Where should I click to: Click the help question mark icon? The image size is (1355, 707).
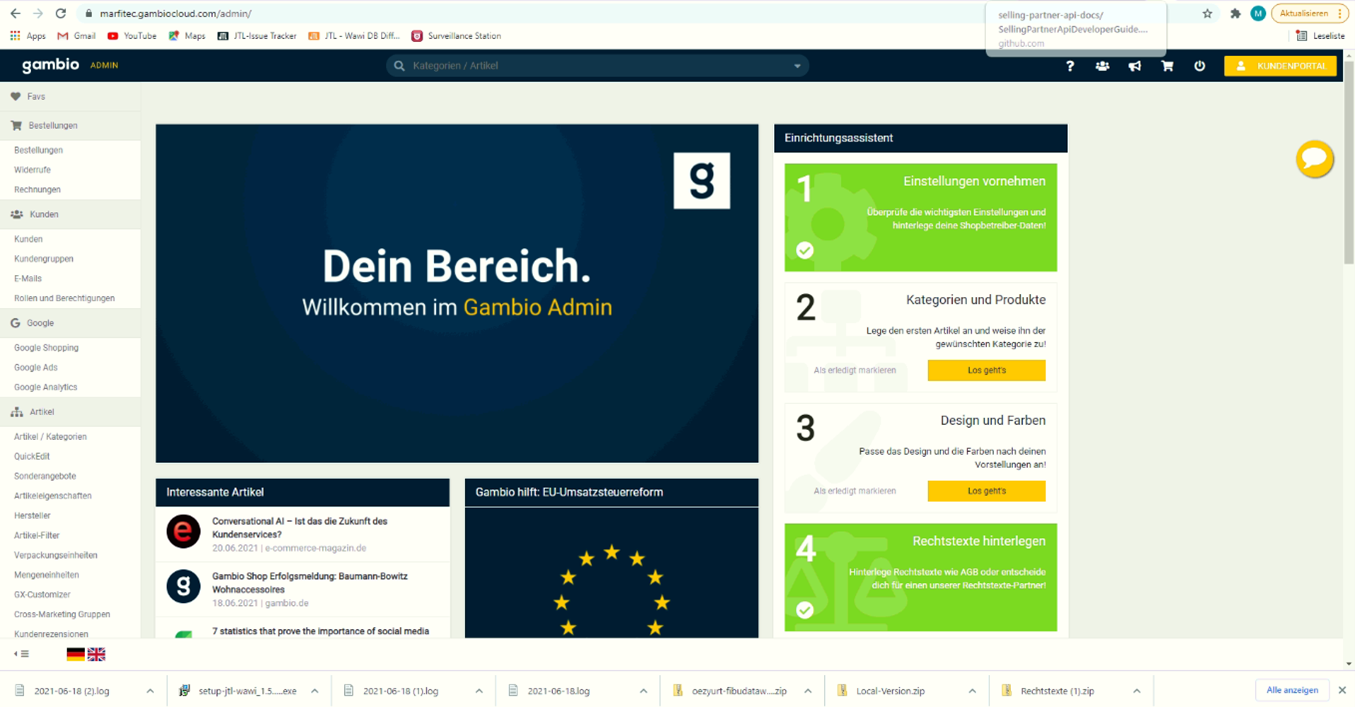[x=1070, y=66]
